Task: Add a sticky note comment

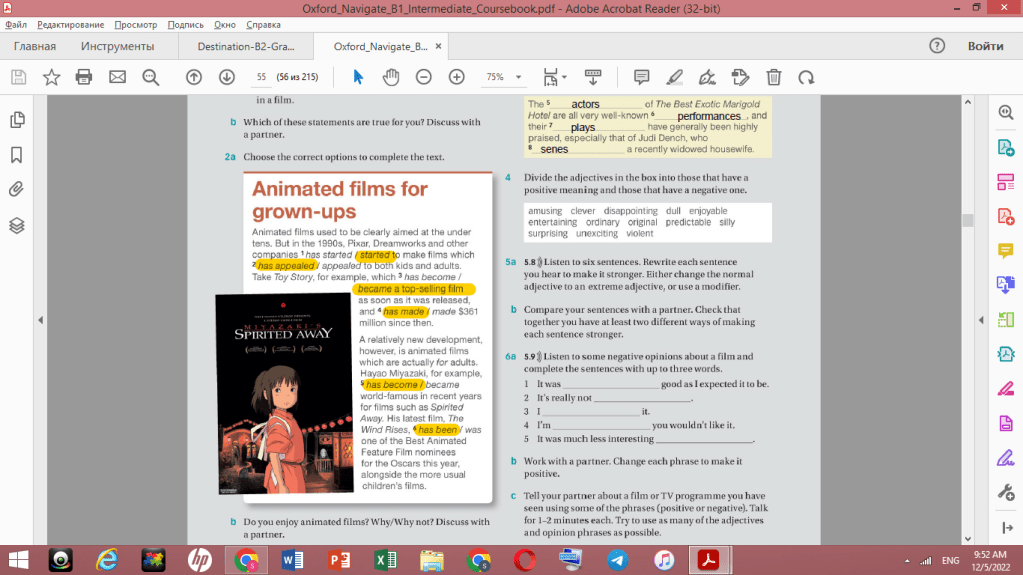Action: [642, 77]
